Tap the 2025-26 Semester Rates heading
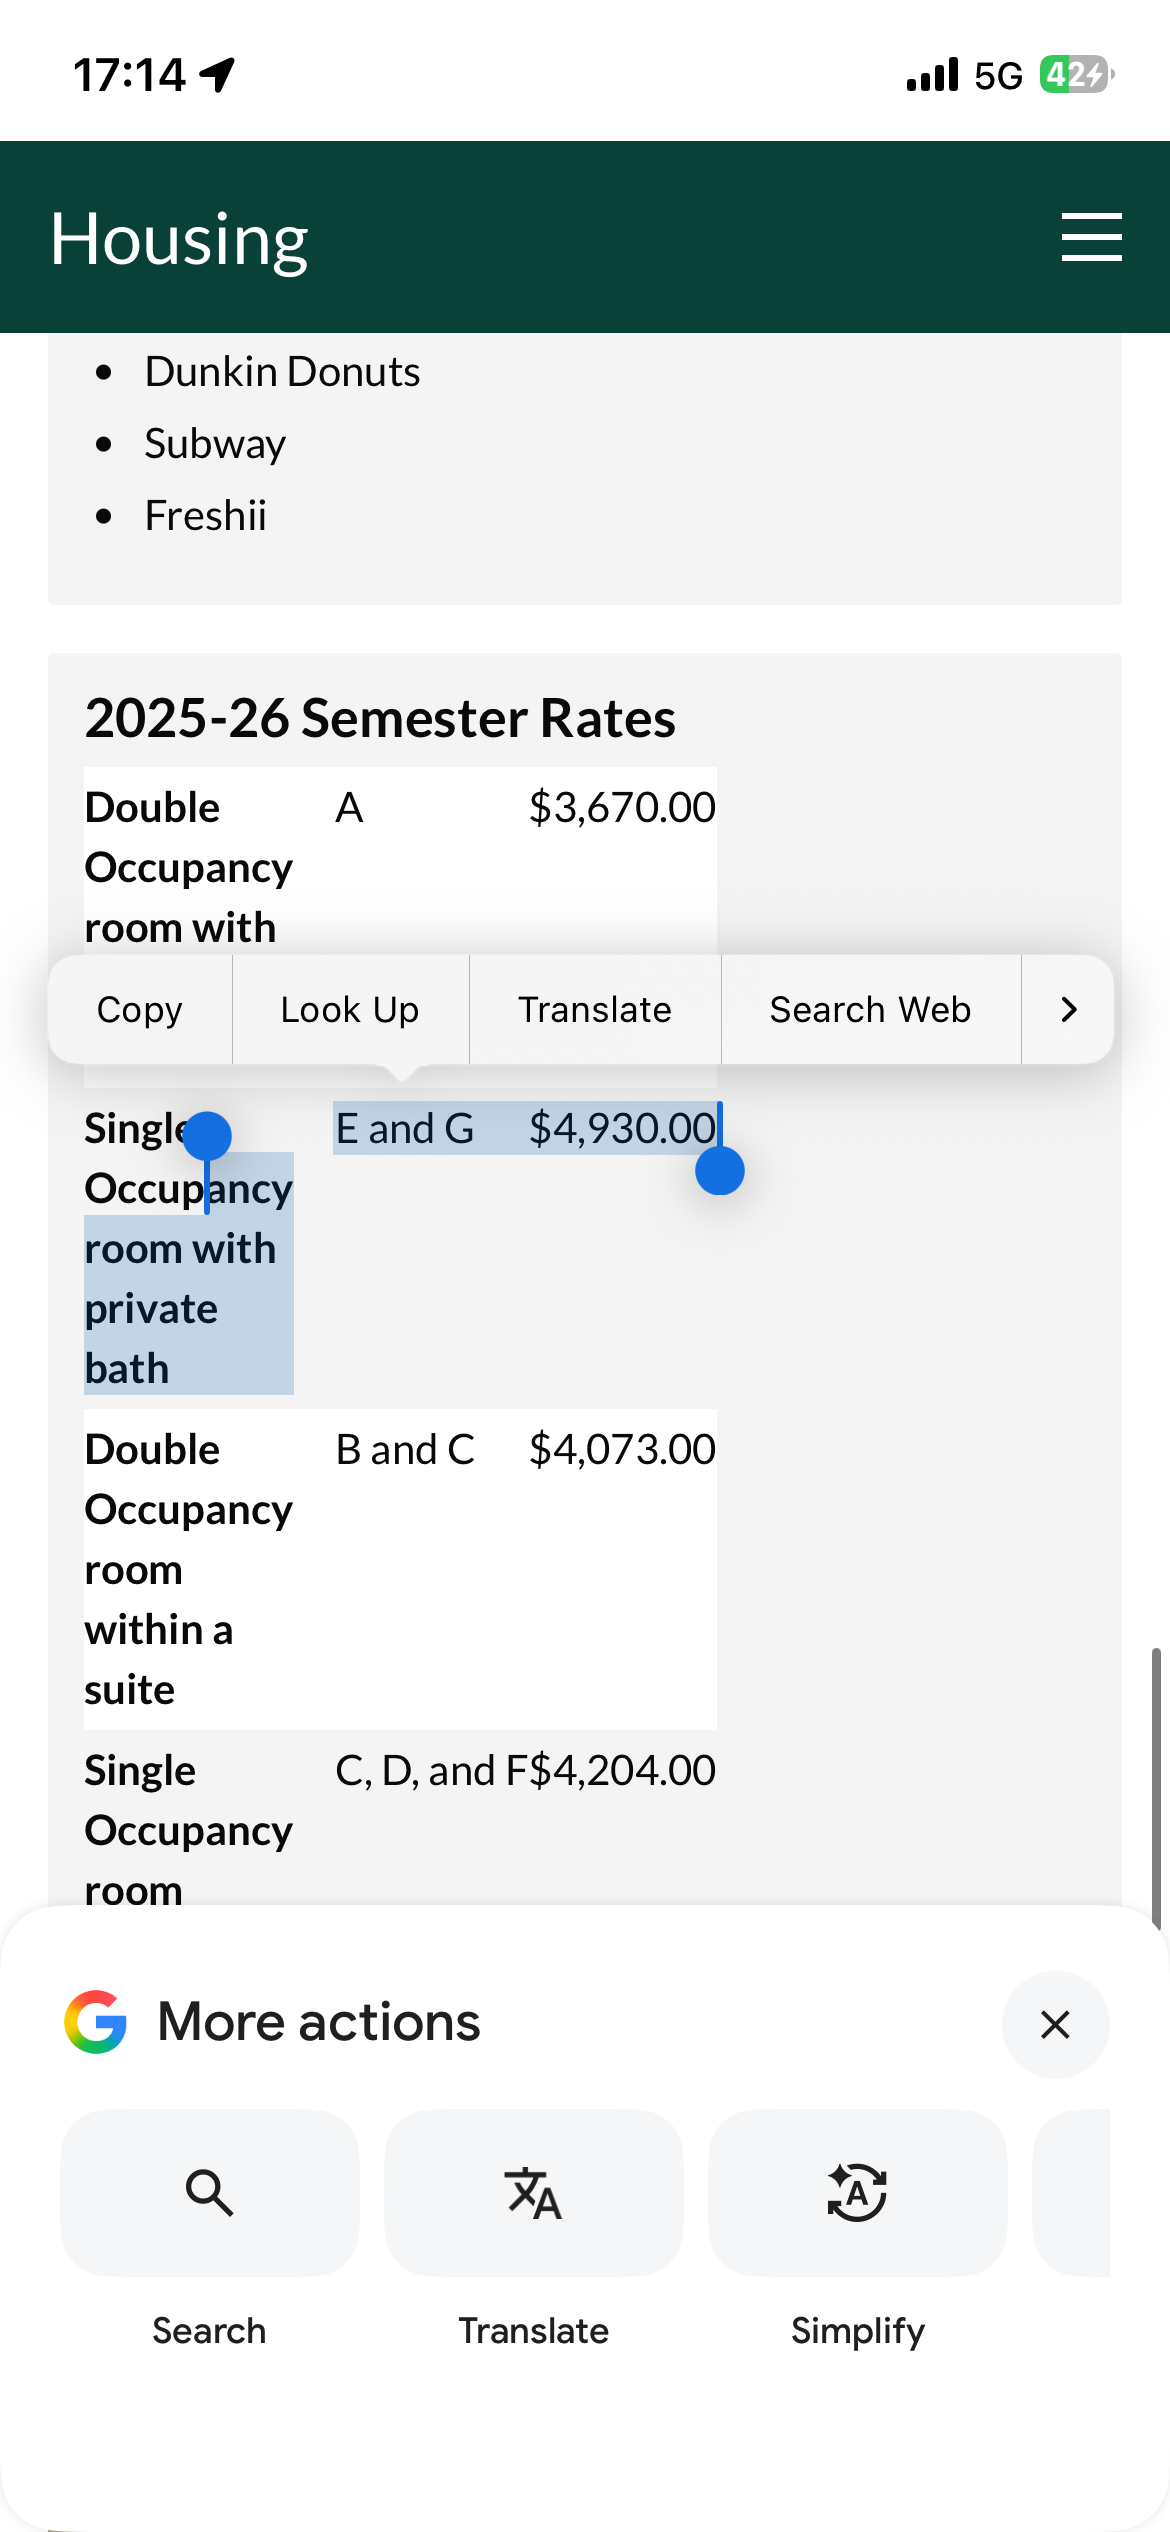The image size is (1170, 2532). 380,718
